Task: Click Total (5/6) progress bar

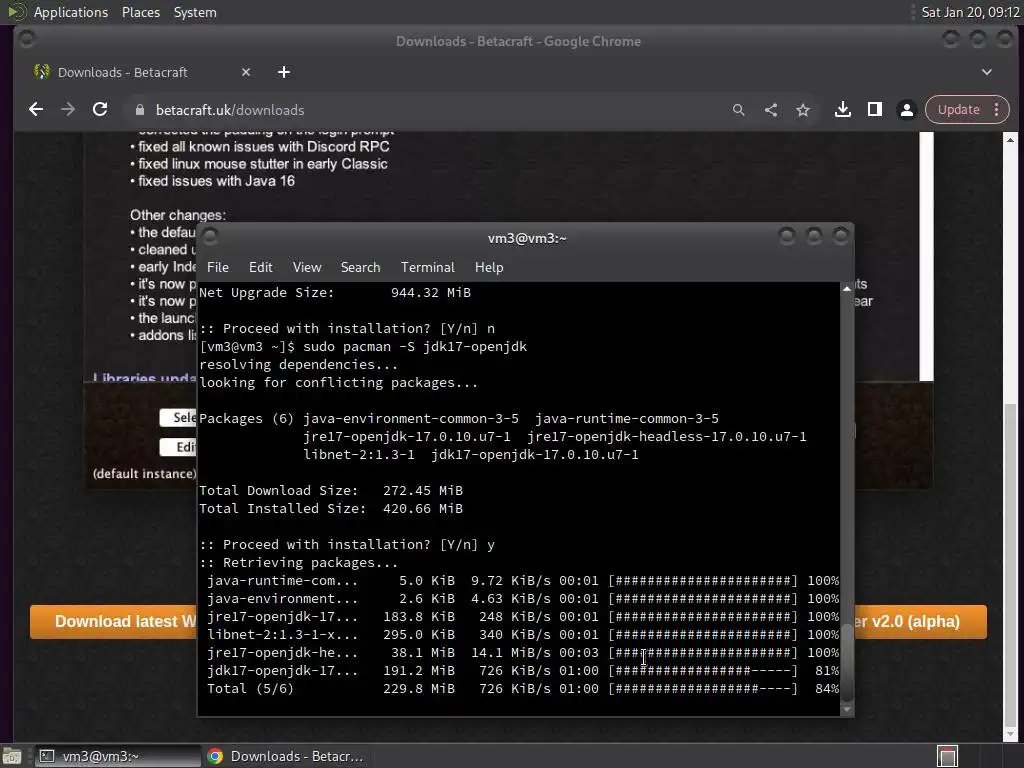Action: [x=703, y=688]
